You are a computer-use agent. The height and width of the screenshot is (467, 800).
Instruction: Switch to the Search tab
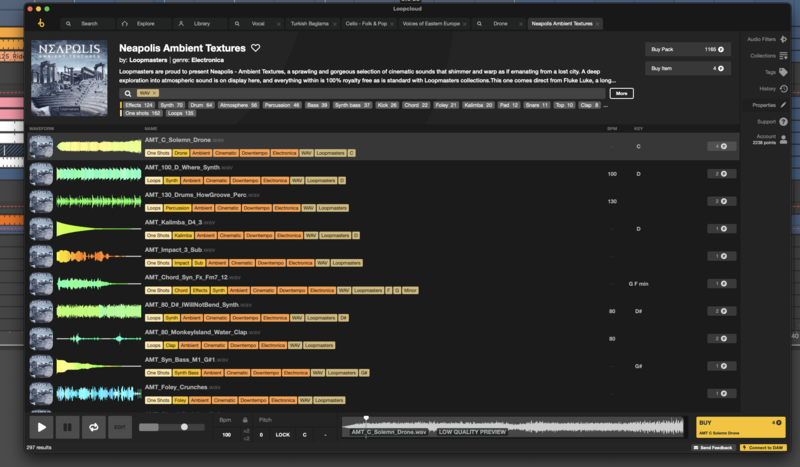(87, 23)
